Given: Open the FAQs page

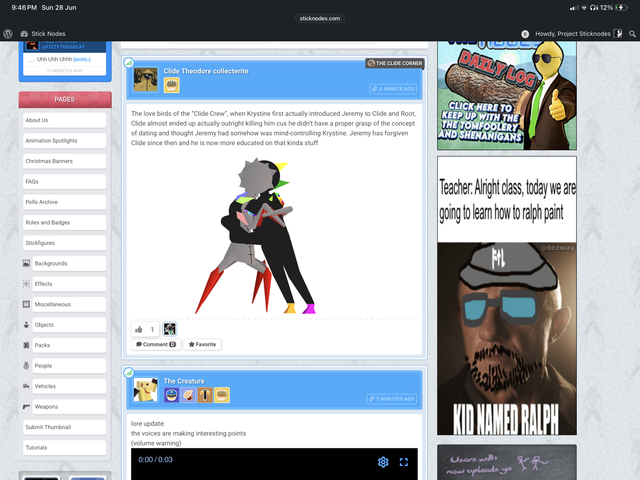Looking at the screenshot, I should point(64,181).
